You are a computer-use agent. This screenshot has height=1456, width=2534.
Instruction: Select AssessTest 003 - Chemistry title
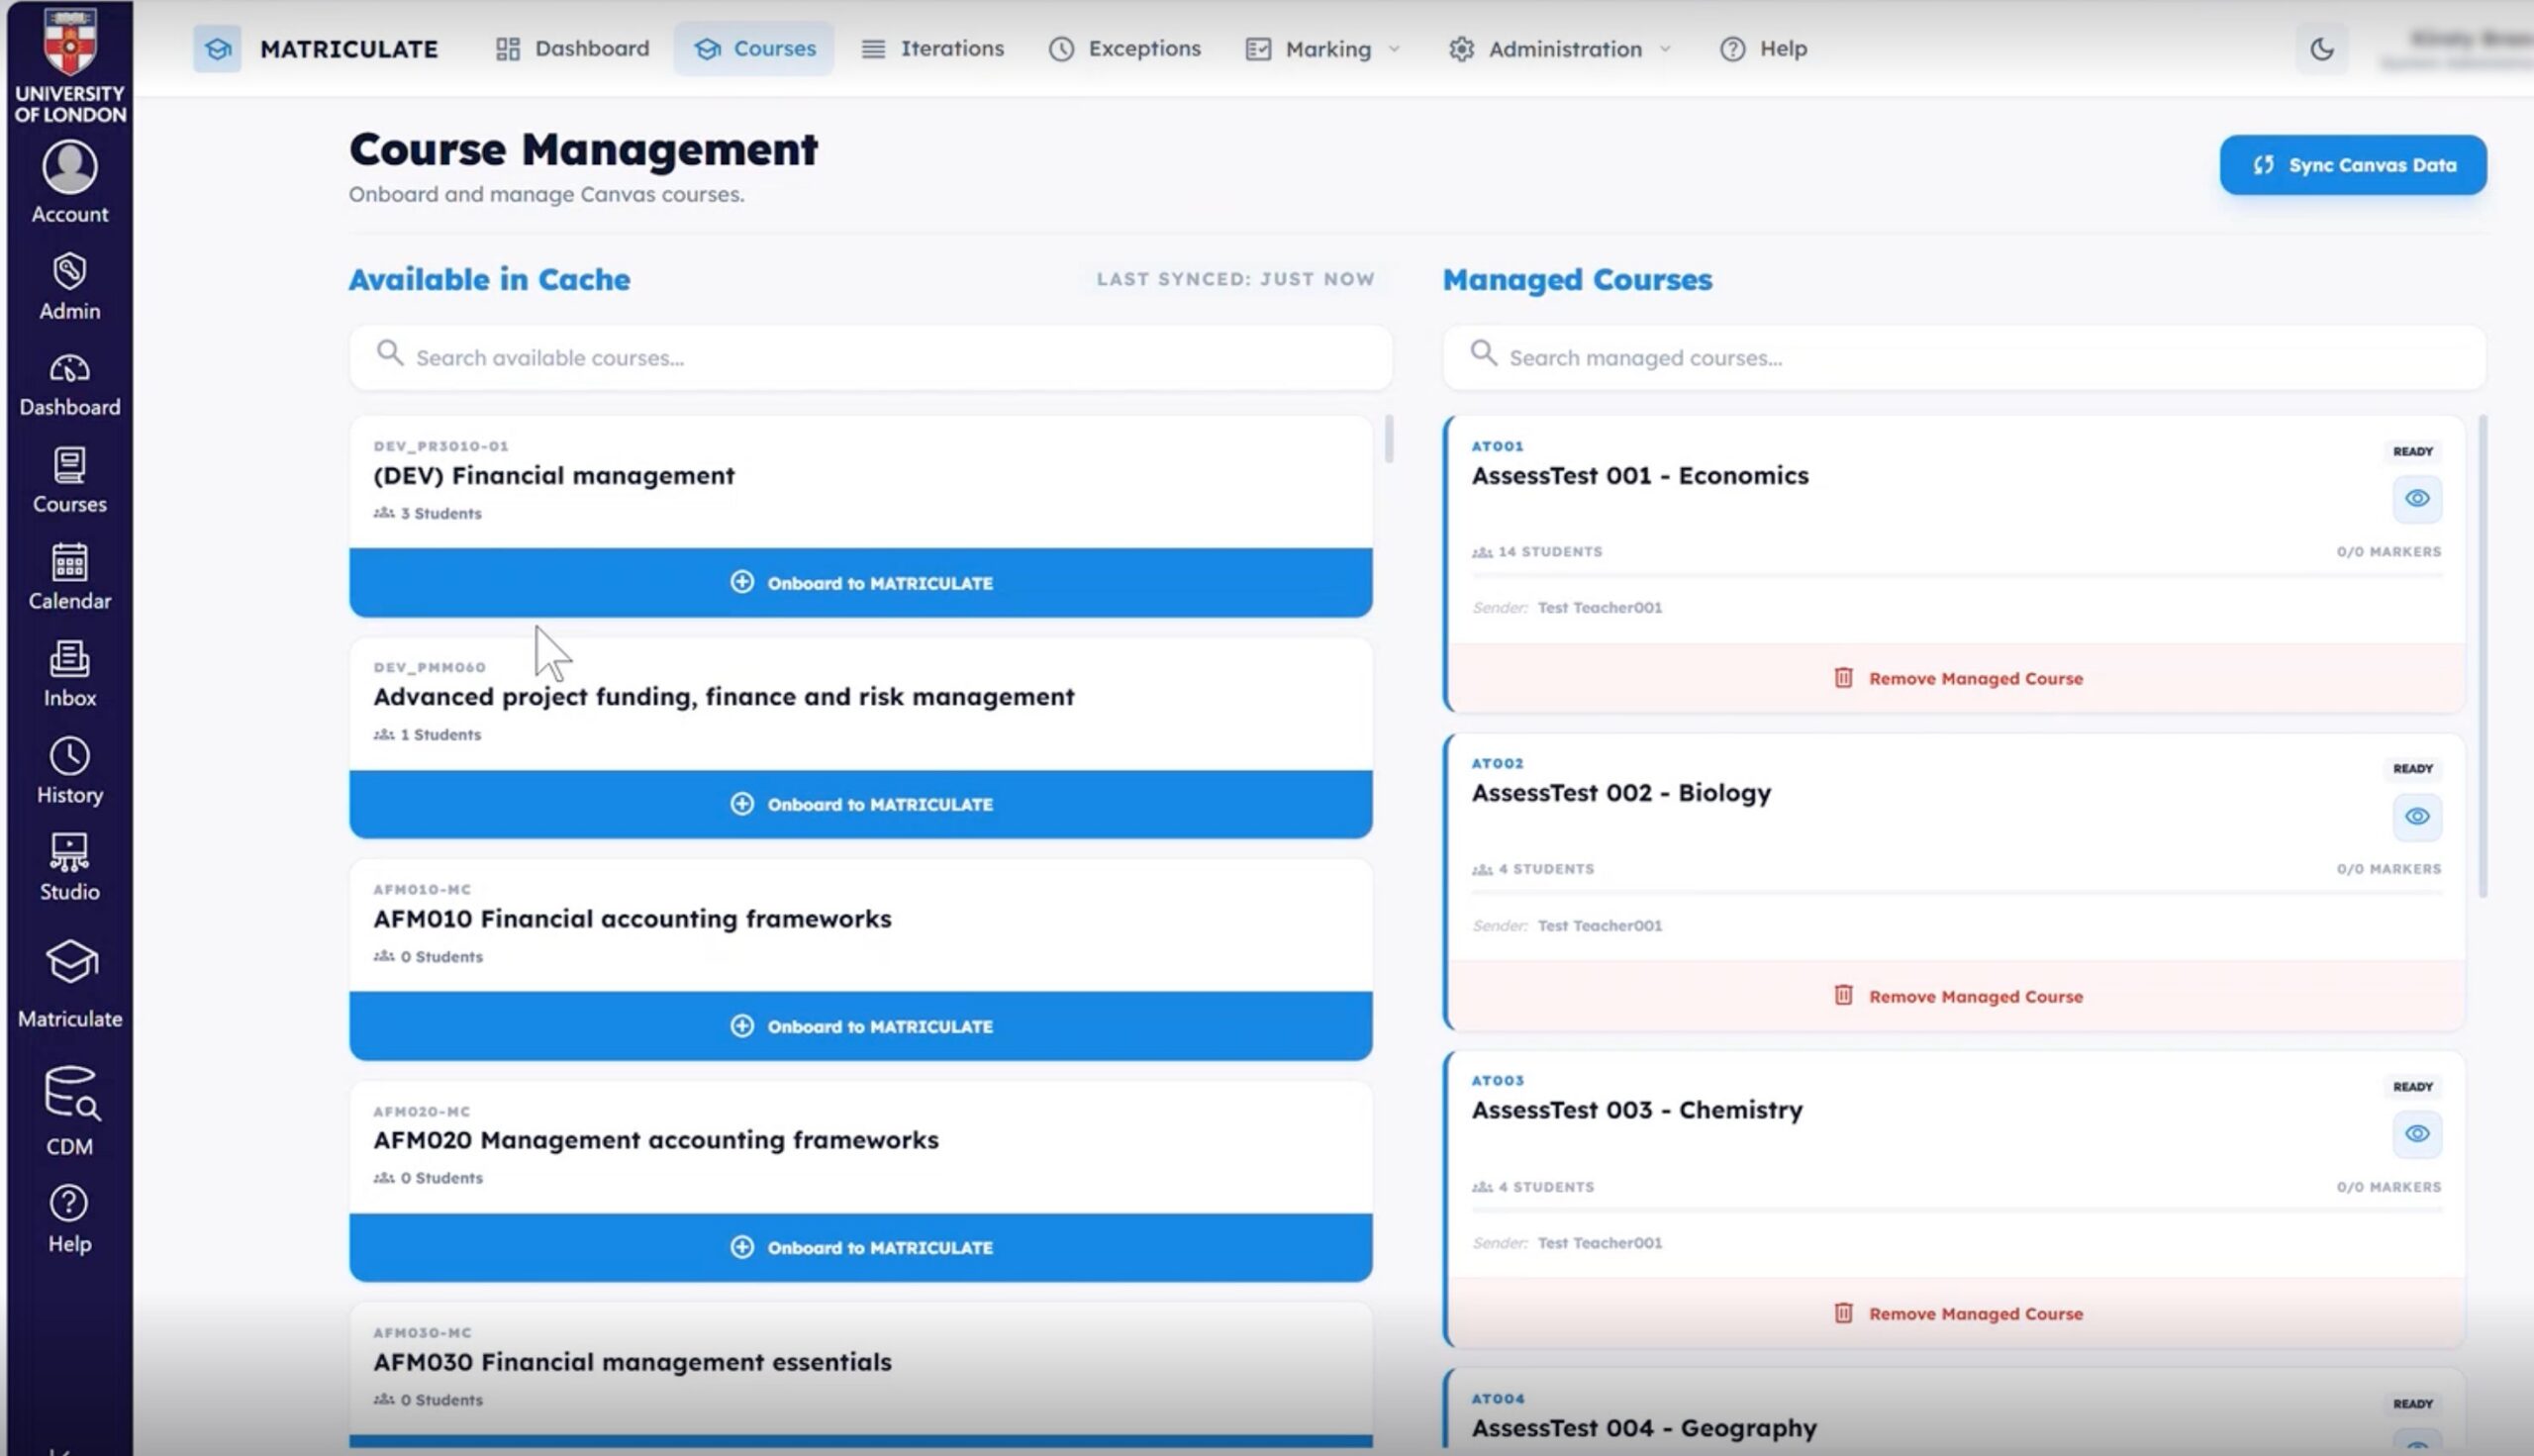(x=1636, y=1110)
